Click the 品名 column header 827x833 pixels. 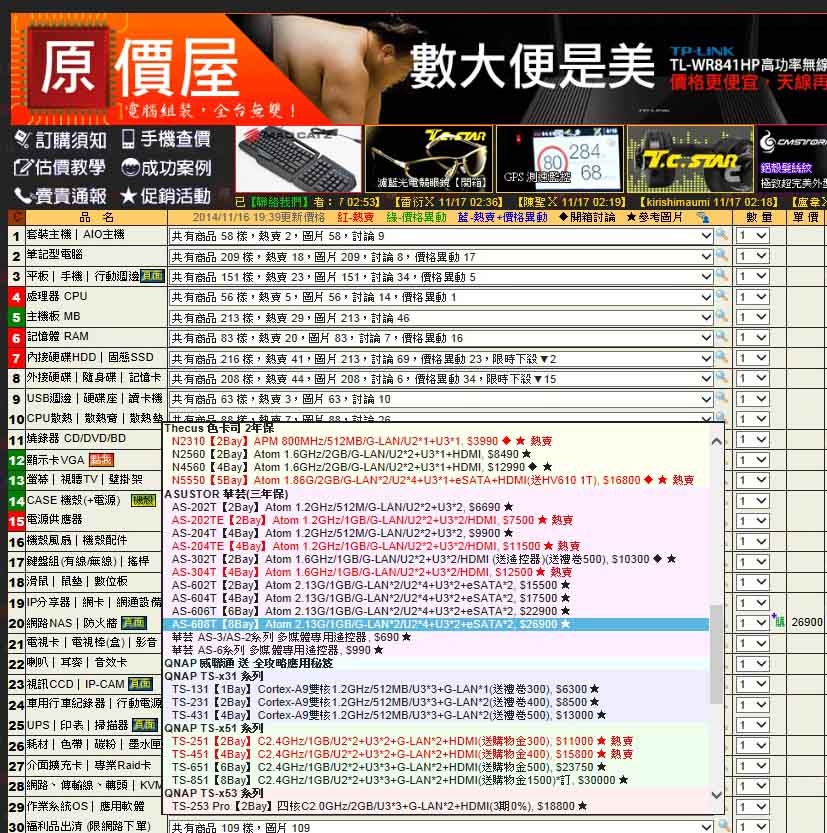(x=97, y=217)
